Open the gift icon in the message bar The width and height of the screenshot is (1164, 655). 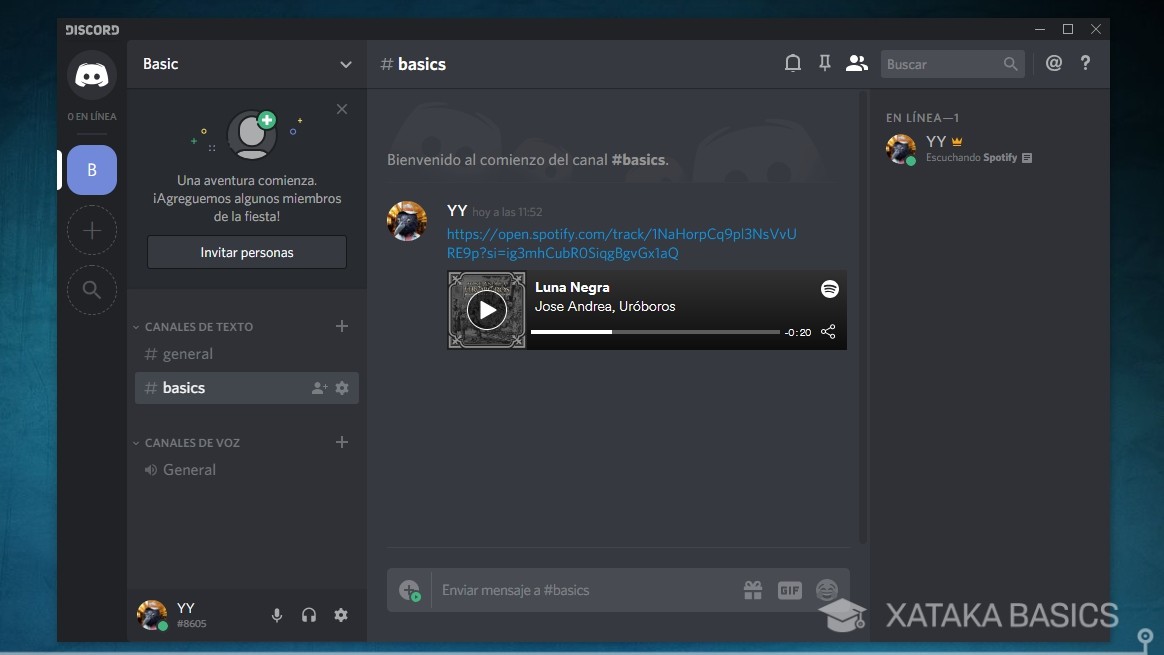click(752, 590)
